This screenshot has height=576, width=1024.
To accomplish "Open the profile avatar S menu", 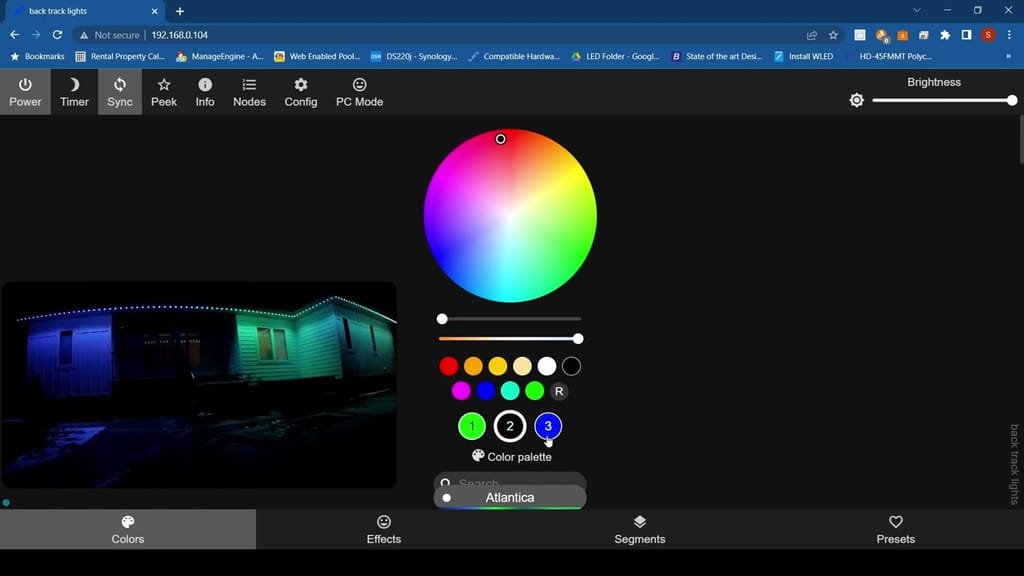I will [x=988, y=35].
